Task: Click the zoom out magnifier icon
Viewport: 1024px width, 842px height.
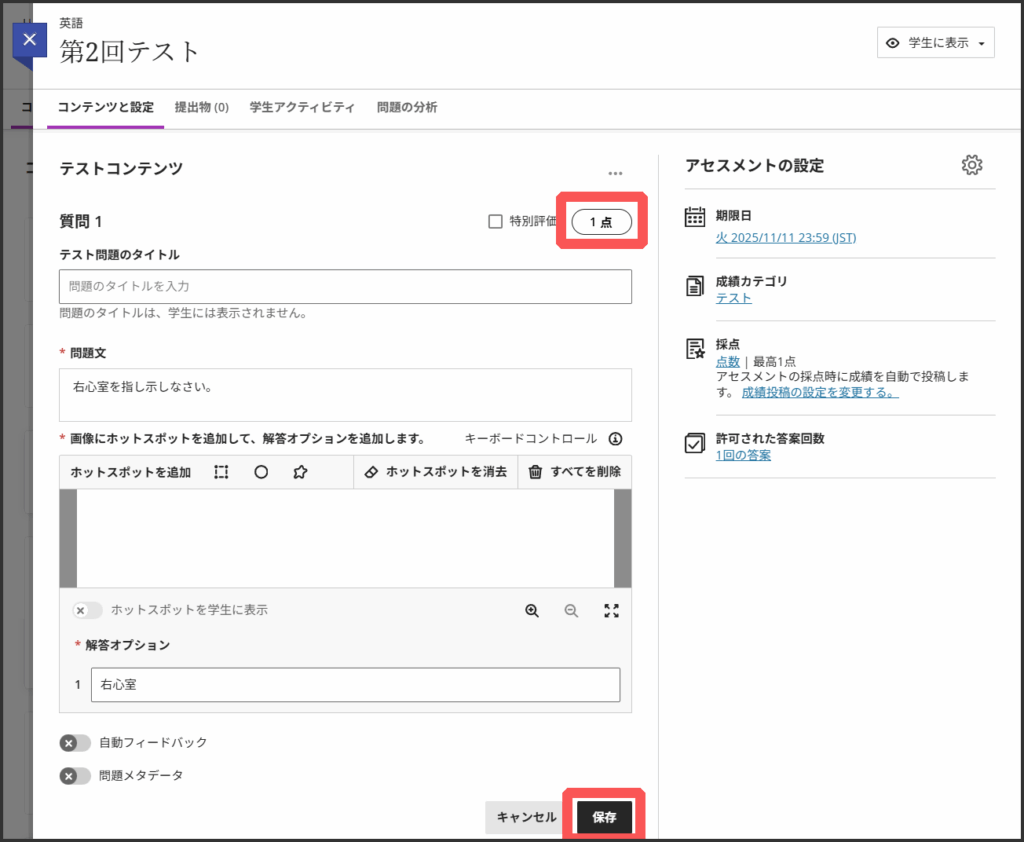Action: 571,611
